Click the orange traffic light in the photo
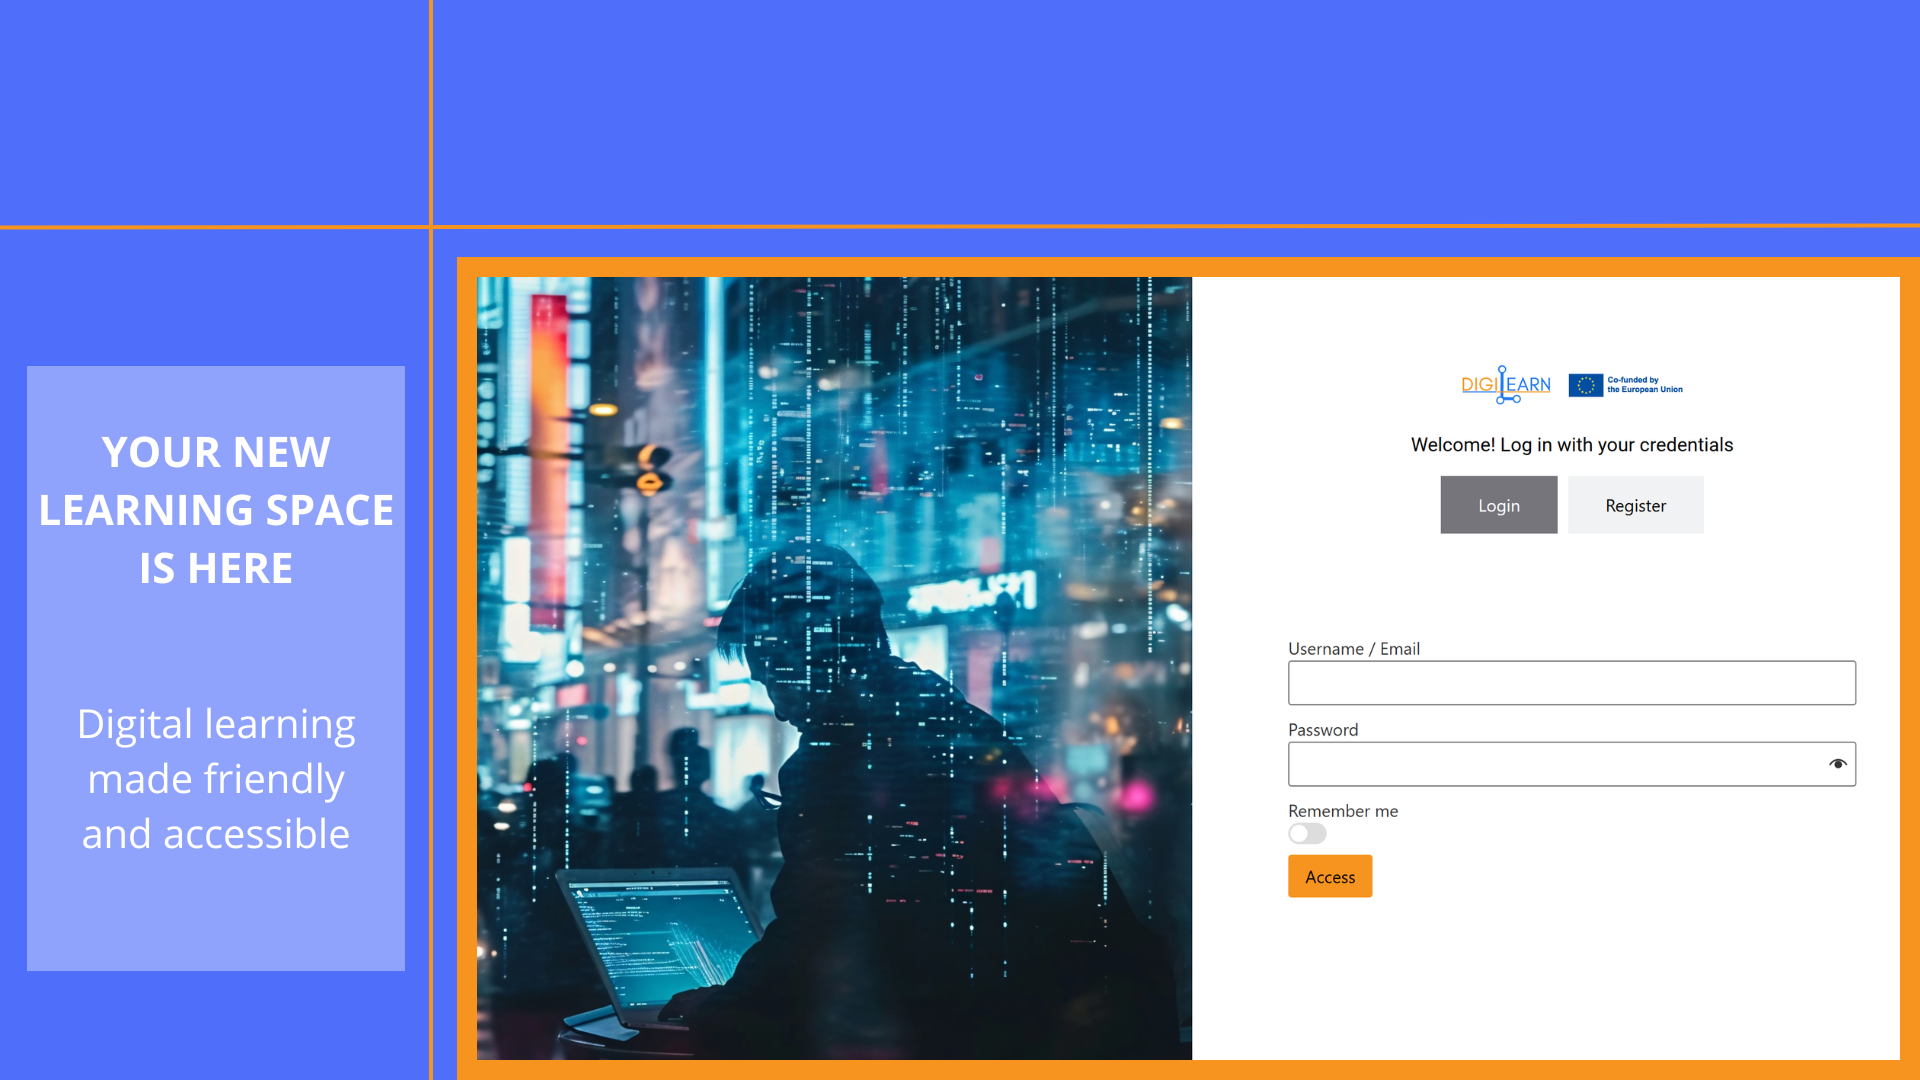The image size is (1920, 1080). (652, 470)
